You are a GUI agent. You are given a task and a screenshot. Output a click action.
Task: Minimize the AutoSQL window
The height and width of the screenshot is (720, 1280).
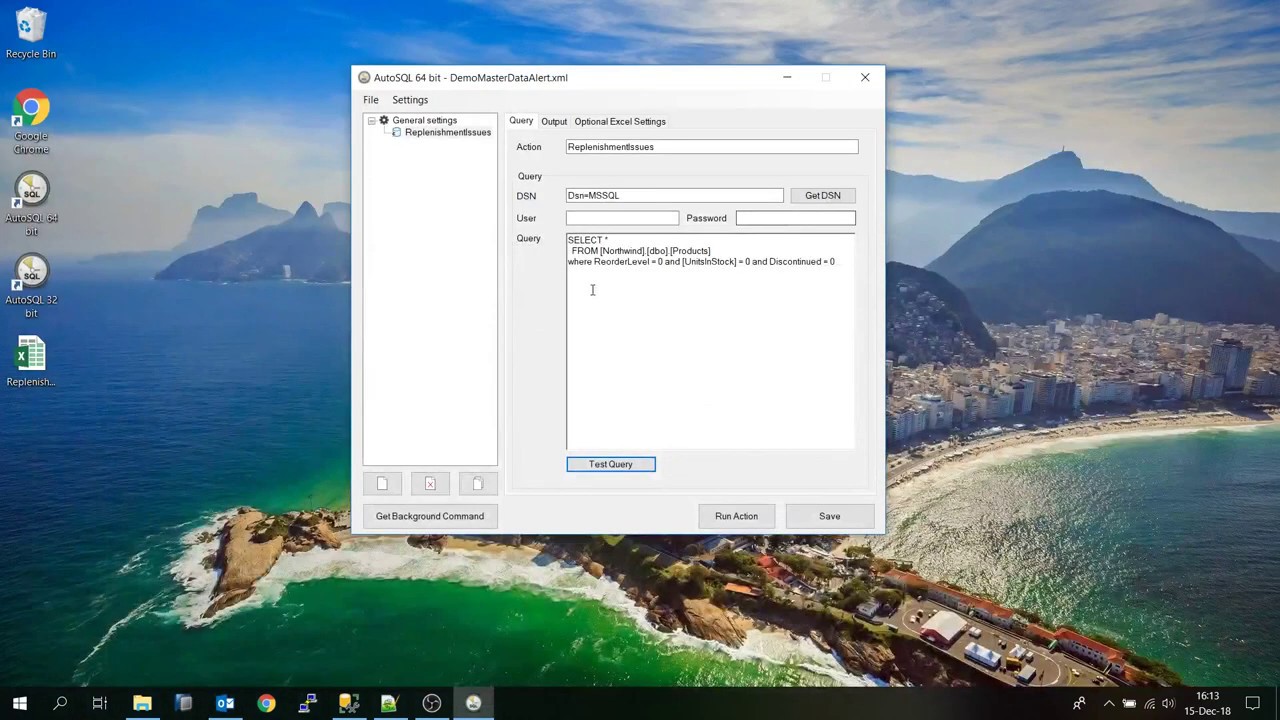click(x=787, y=77)
